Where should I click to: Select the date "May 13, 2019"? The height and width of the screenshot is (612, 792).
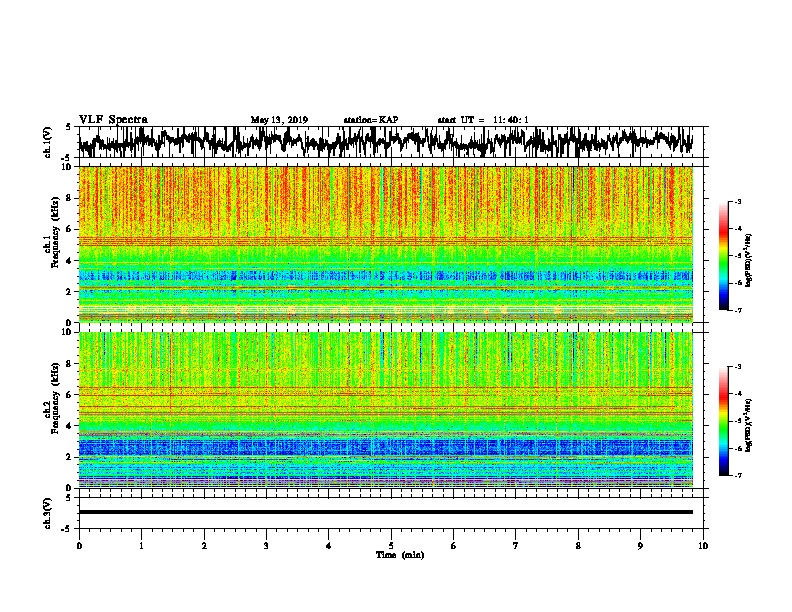point(279,120)
